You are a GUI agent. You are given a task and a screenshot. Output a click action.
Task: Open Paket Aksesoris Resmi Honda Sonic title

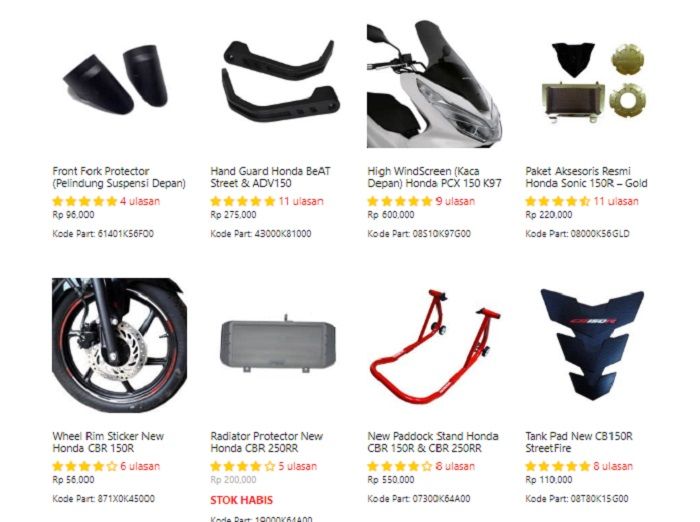tap(586, 177)
